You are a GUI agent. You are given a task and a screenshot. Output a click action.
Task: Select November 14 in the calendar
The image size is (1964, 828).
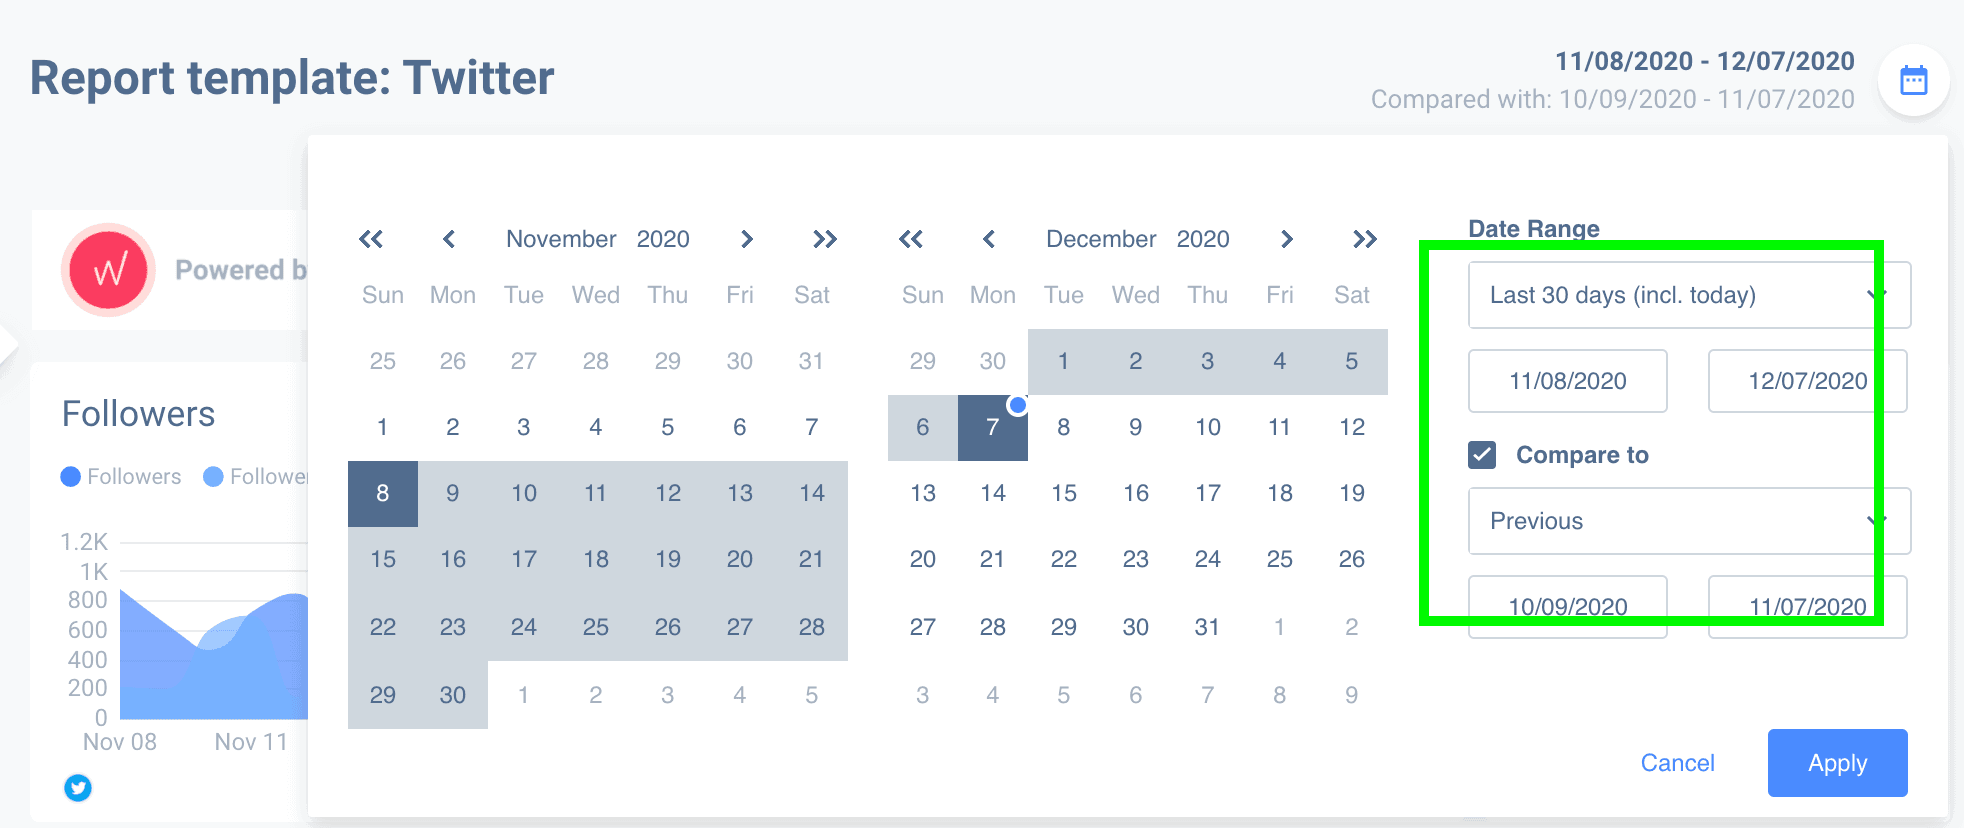(x=812, y=493)
